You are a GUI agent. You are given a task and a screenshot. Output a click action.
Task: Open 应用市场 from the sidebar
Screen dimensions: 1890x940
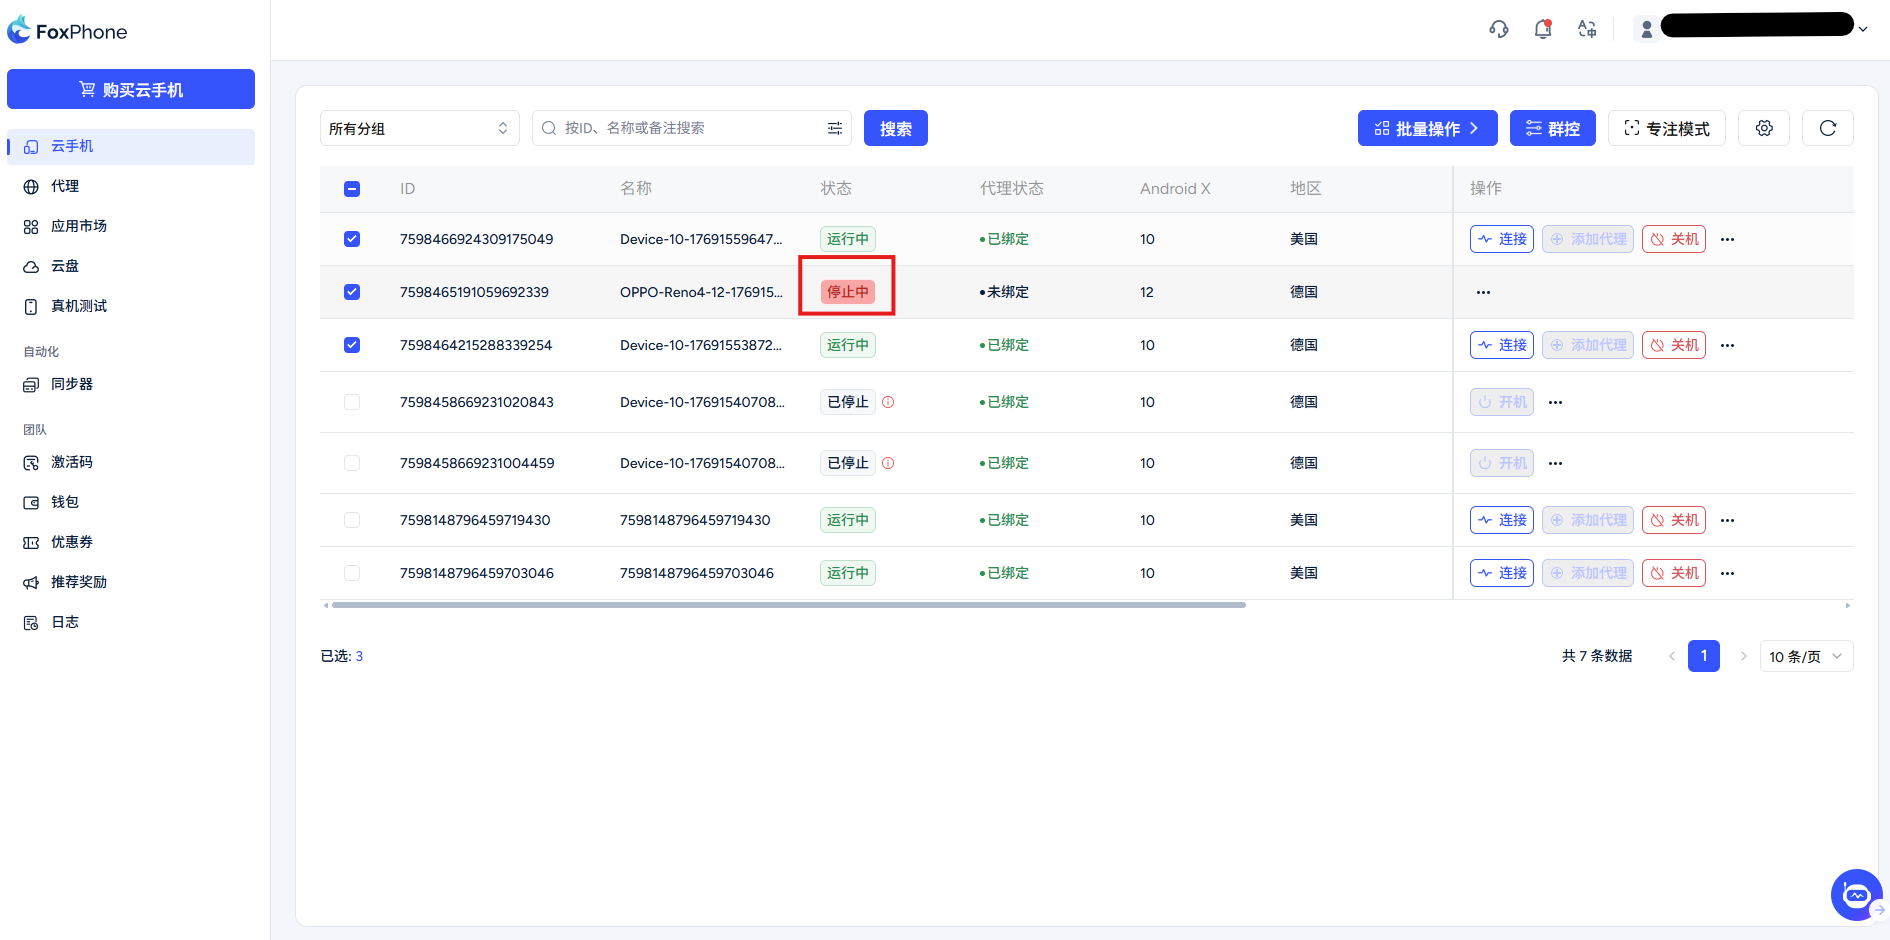pyautogui.click(x=78, y=226)
